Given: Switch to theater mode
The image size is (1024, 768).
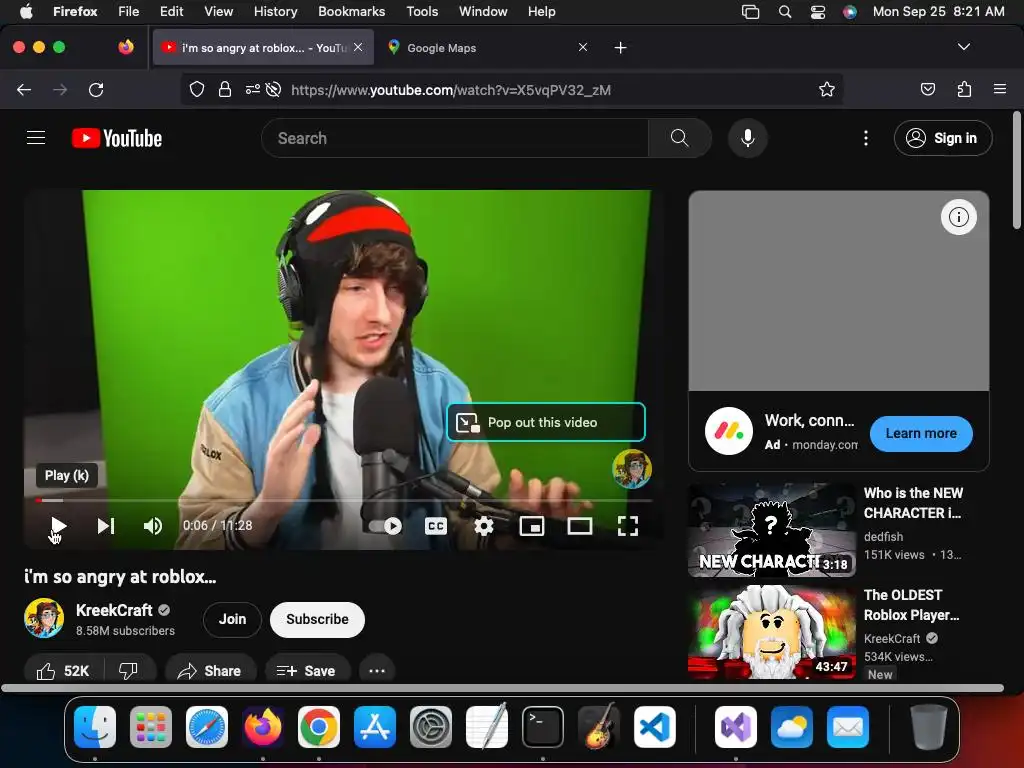Looking at the screenshot, I should [579, 526].
